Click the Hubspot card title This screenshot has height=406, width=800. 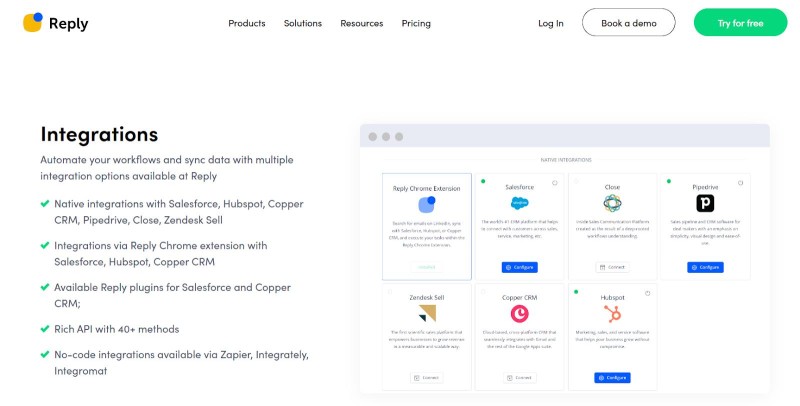612,297
